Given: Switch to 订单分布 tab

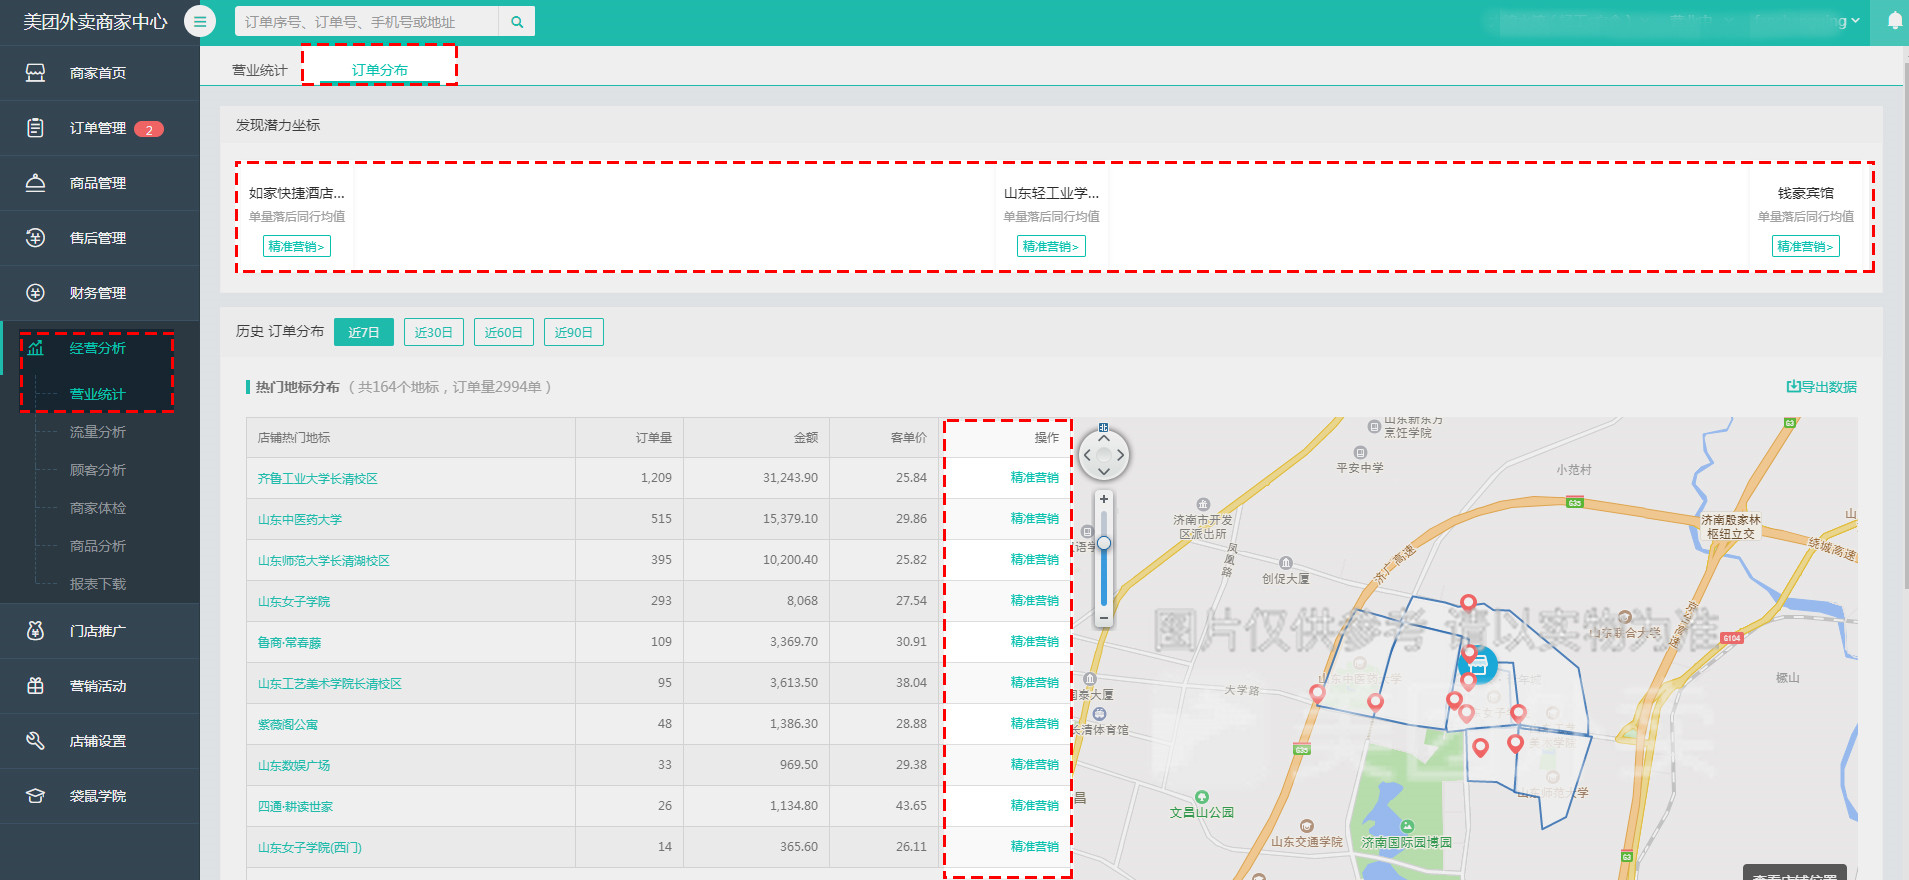Looking at the screenshot, I should click(380, 70).
